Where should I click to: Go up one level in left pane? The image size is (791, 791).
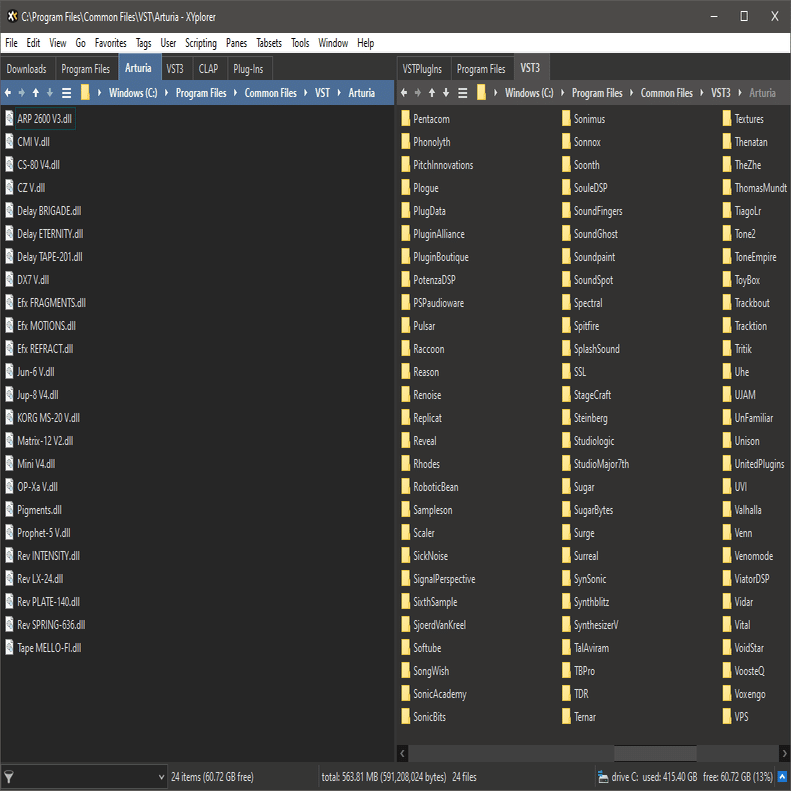coord(35,93)
